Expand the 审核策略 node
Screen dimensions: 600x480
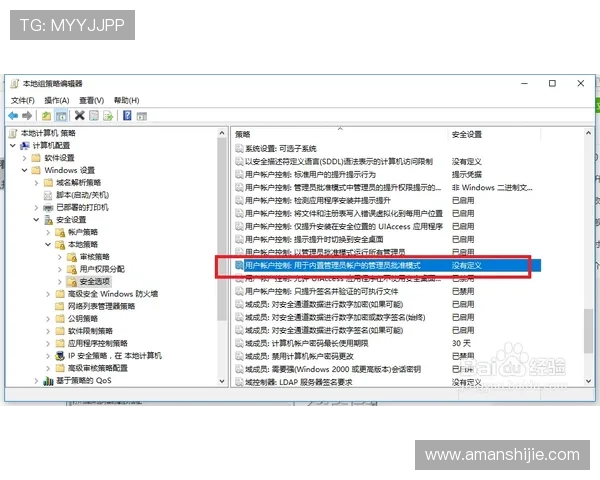pos(60,257)
